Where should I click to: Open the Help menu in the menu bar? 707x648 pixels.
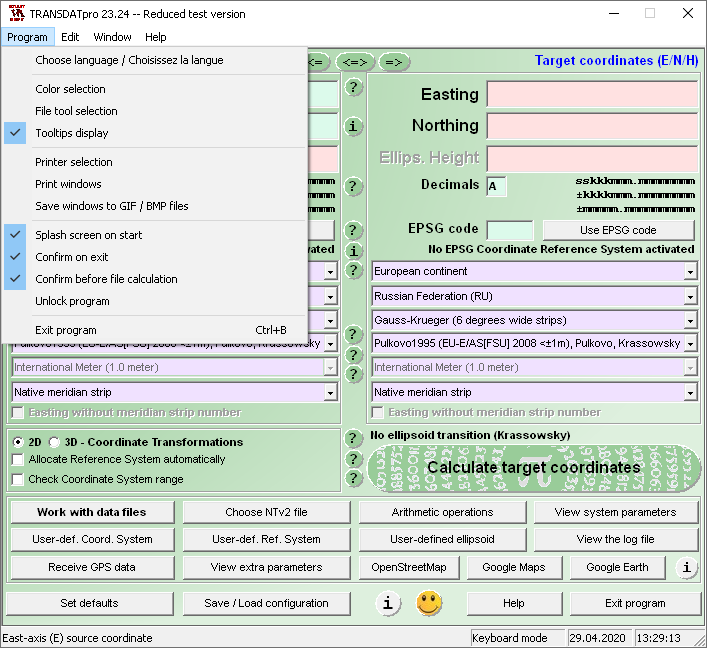pos(156,37)
